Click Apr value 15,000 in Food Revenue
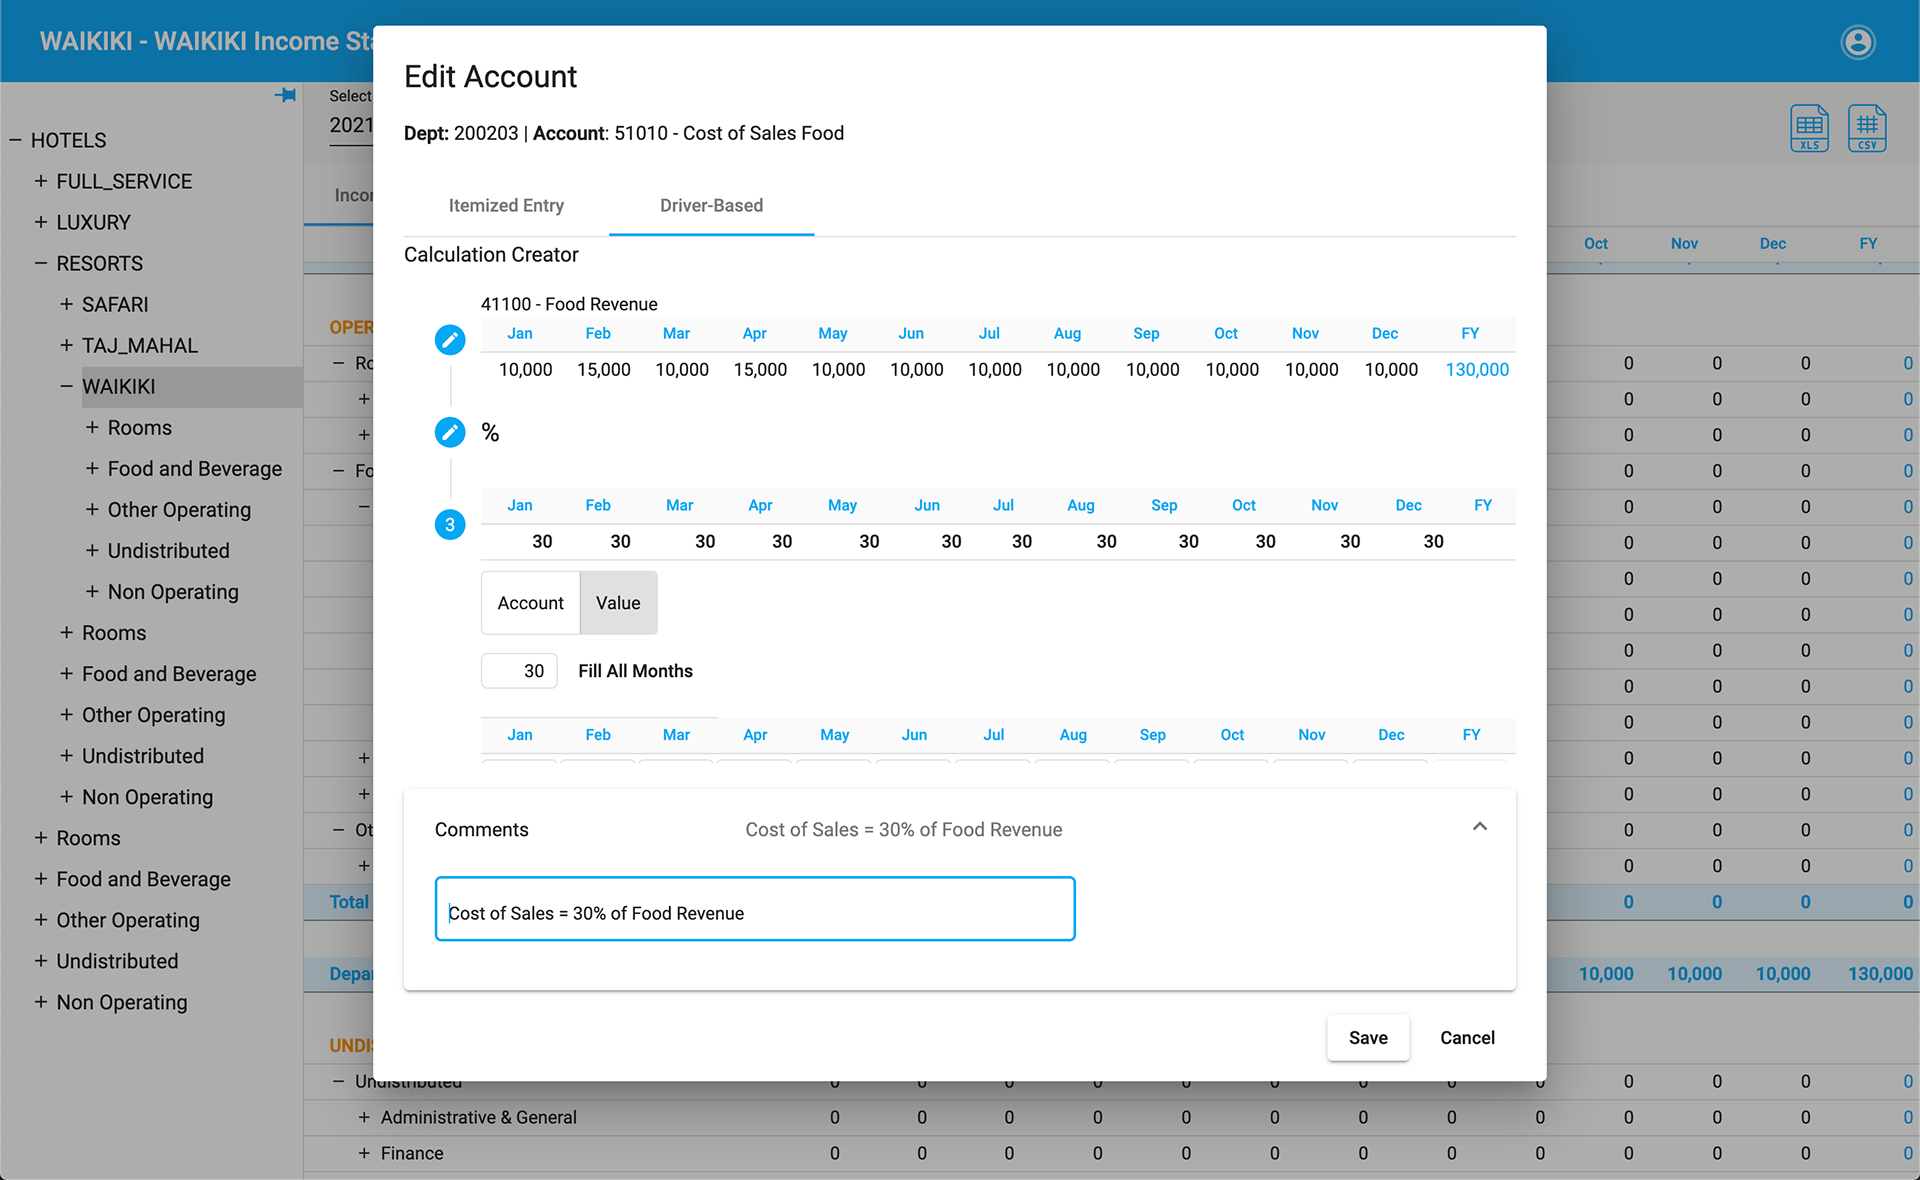 coord(760,369)
